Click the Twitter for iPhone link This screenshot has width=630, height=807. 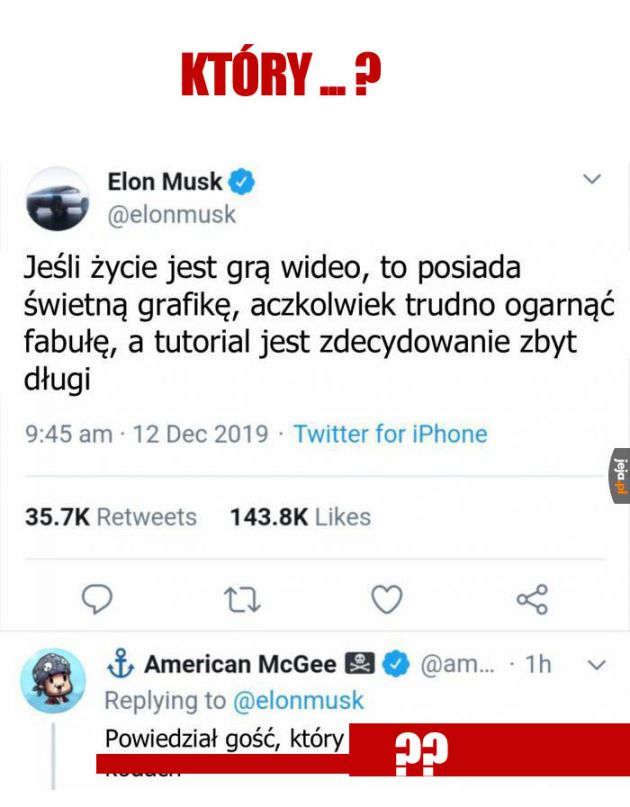(x=390, y=434)
